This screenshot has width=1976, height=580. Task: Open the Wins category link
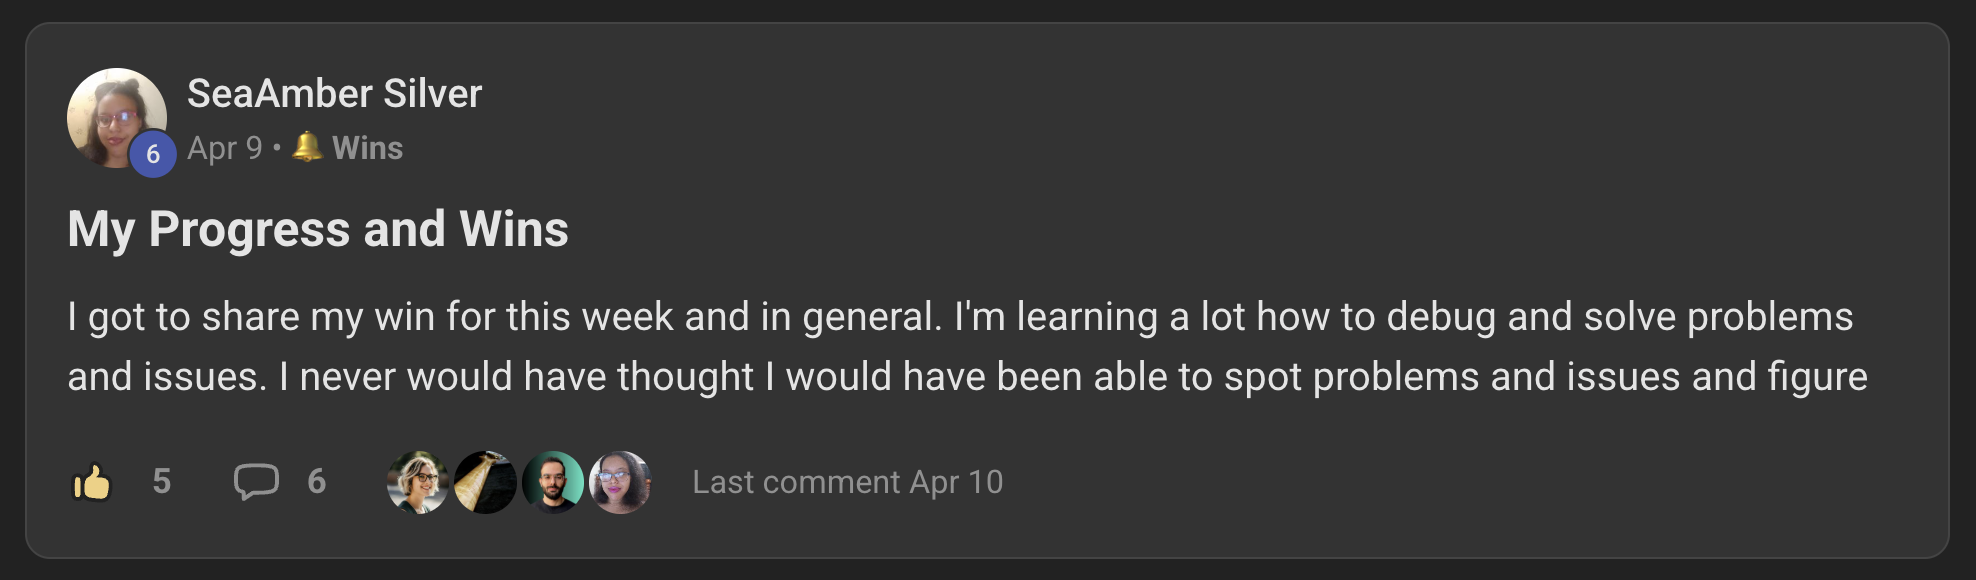pyautogui.click(x=367, y=148)
